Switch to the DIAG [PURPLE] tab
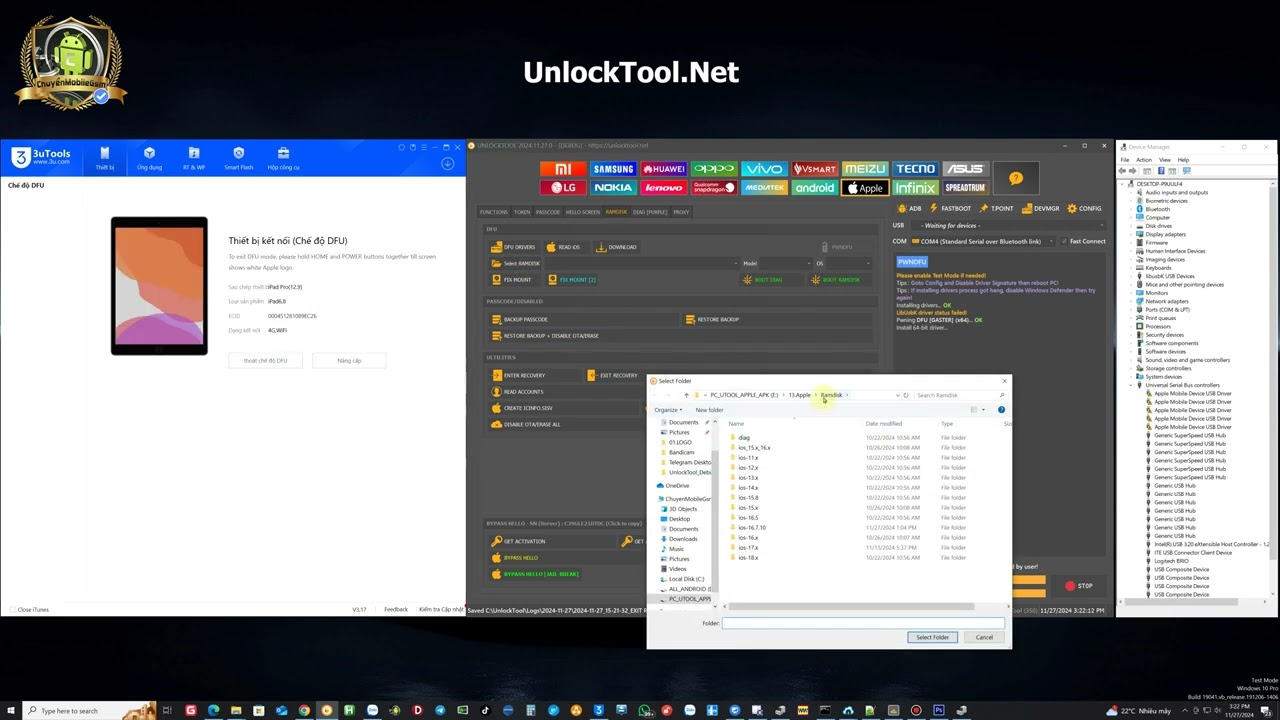This screenshot has width=1280, height=720. [650, 212]
